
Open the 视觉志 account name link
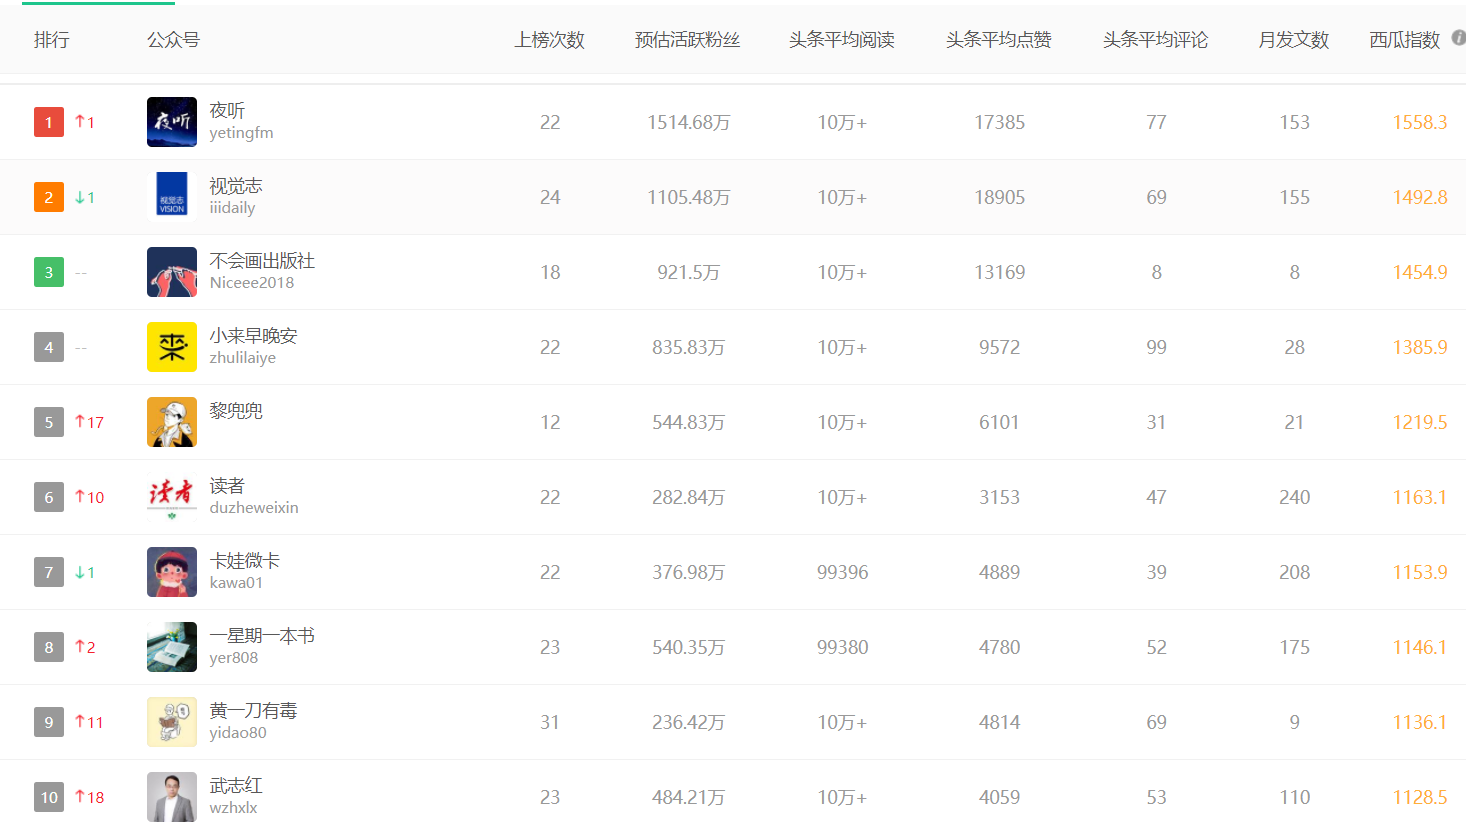click(236, 185)
